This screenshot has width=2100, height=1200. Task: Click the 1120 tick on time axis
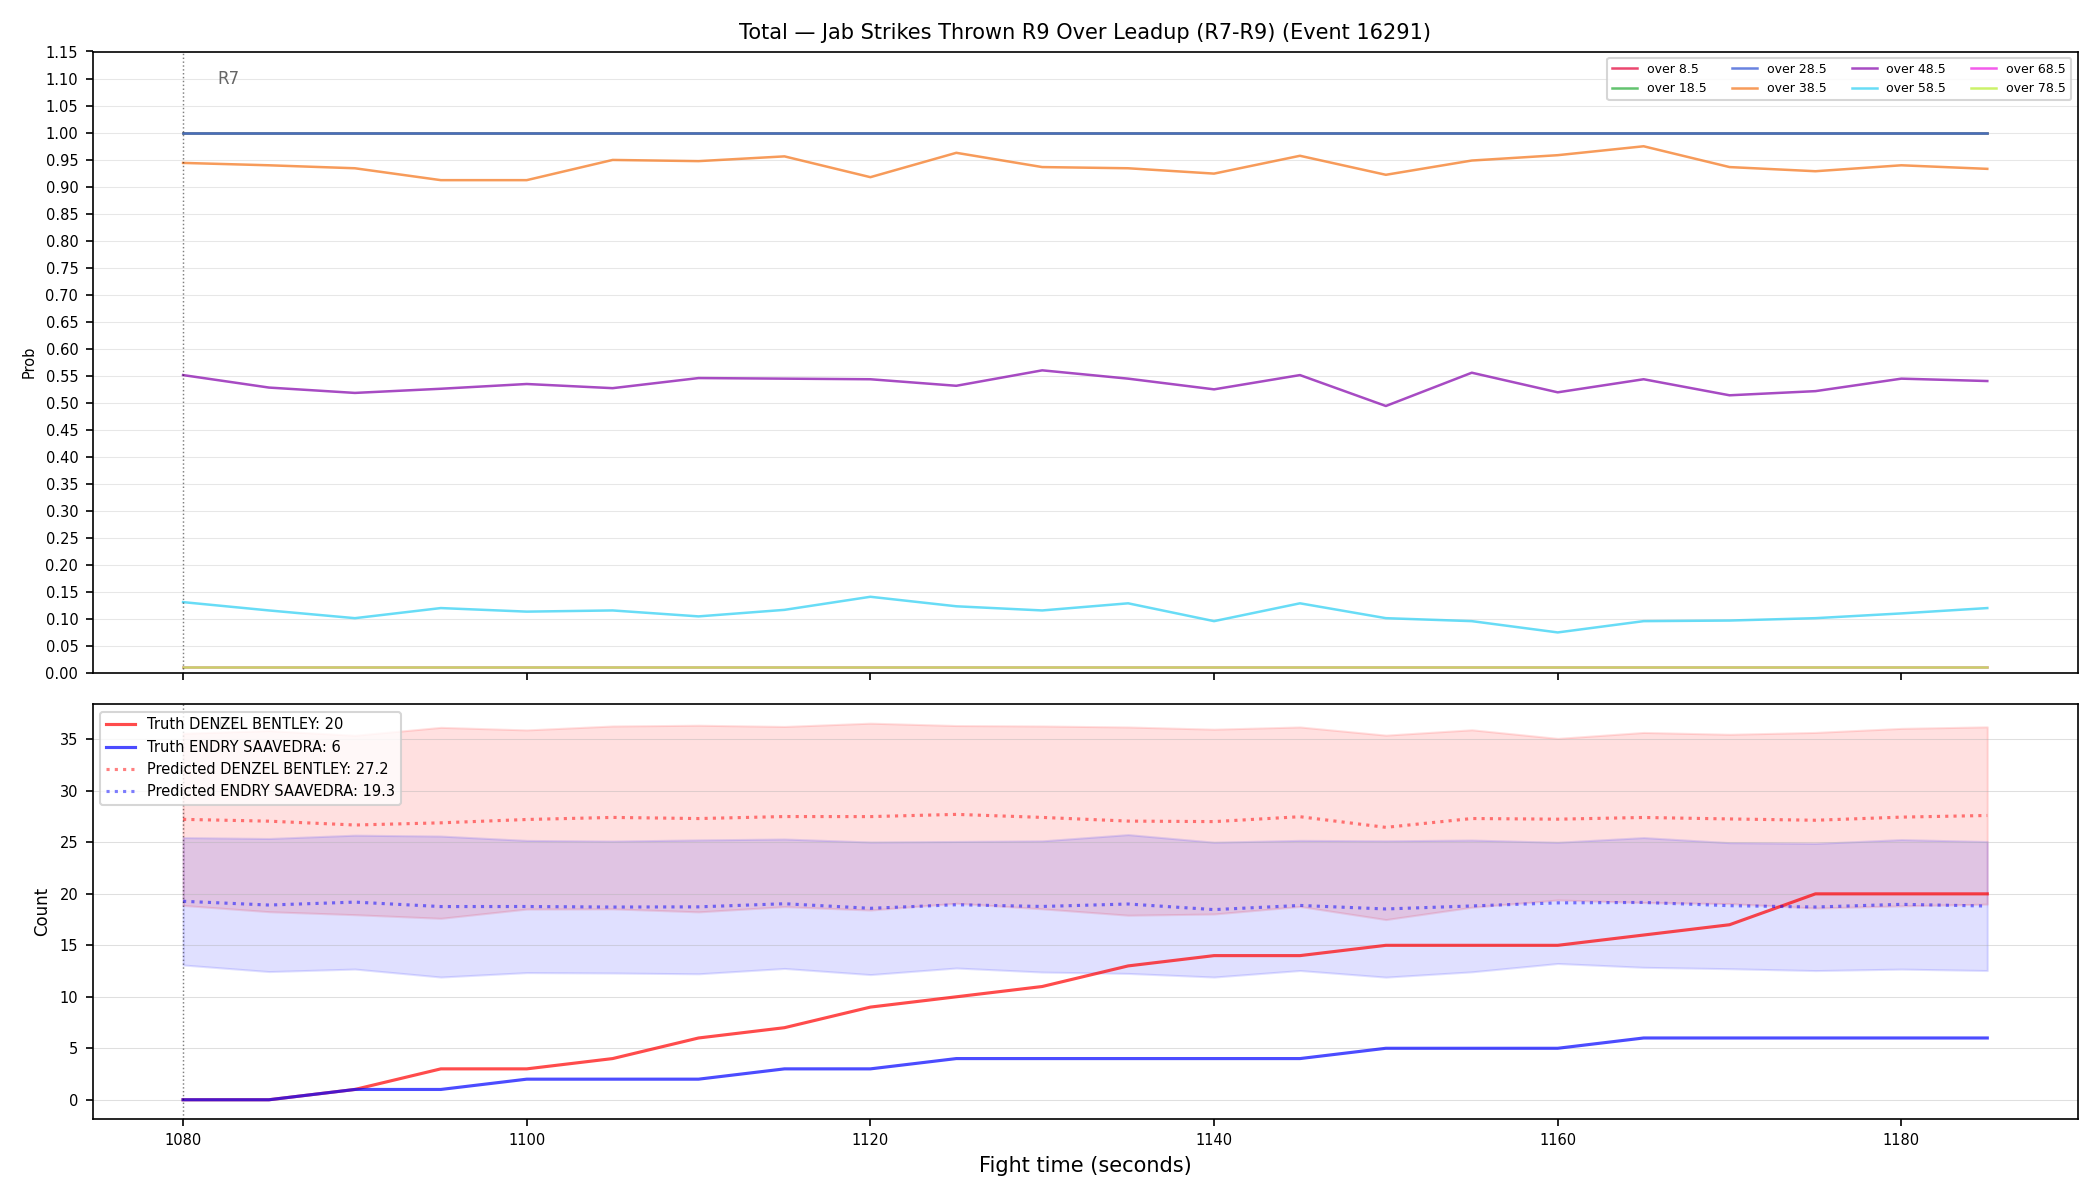pos(870,1139)
